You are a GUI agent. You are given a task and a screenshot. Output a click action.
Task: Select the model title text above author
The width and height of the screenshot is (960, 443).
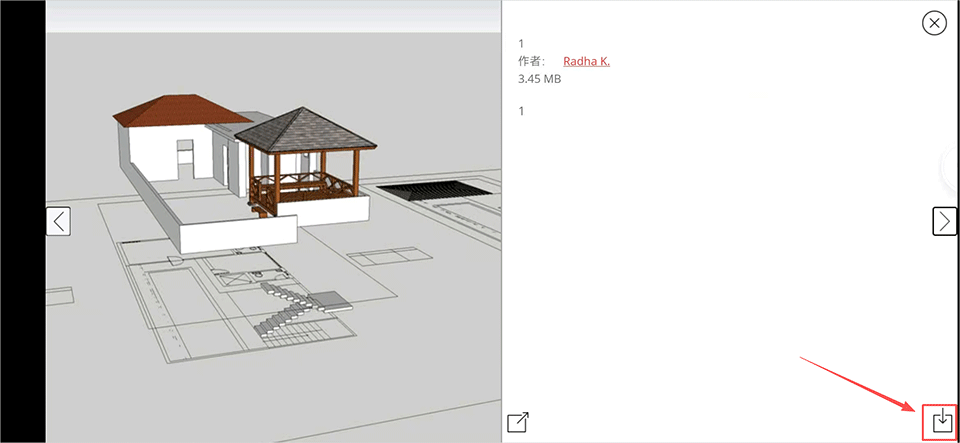(x=521, y=43)
